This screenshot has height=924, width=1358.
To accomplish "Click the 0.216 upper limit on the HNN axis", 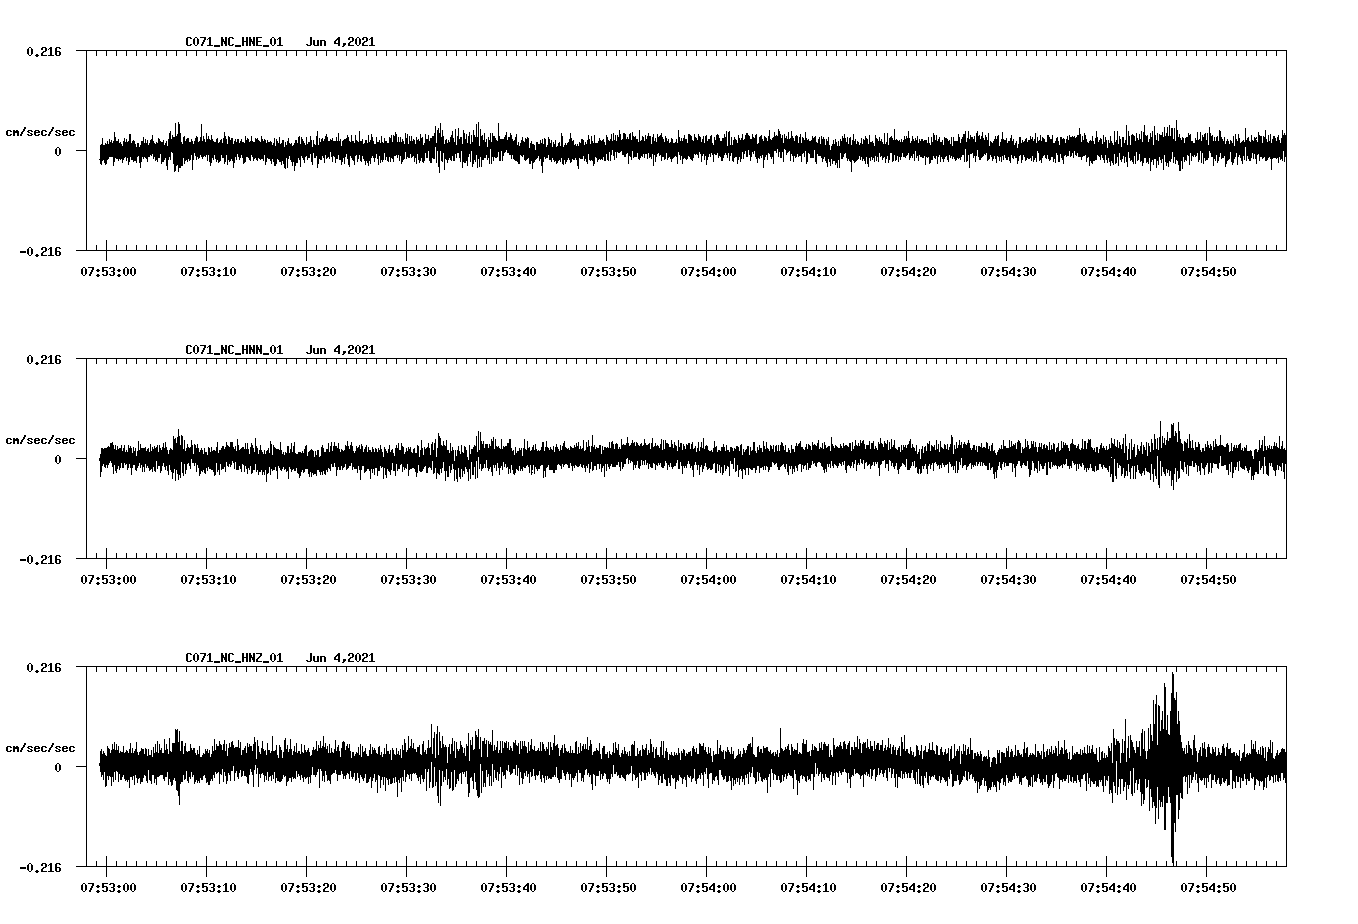I will tap(44, 359).
